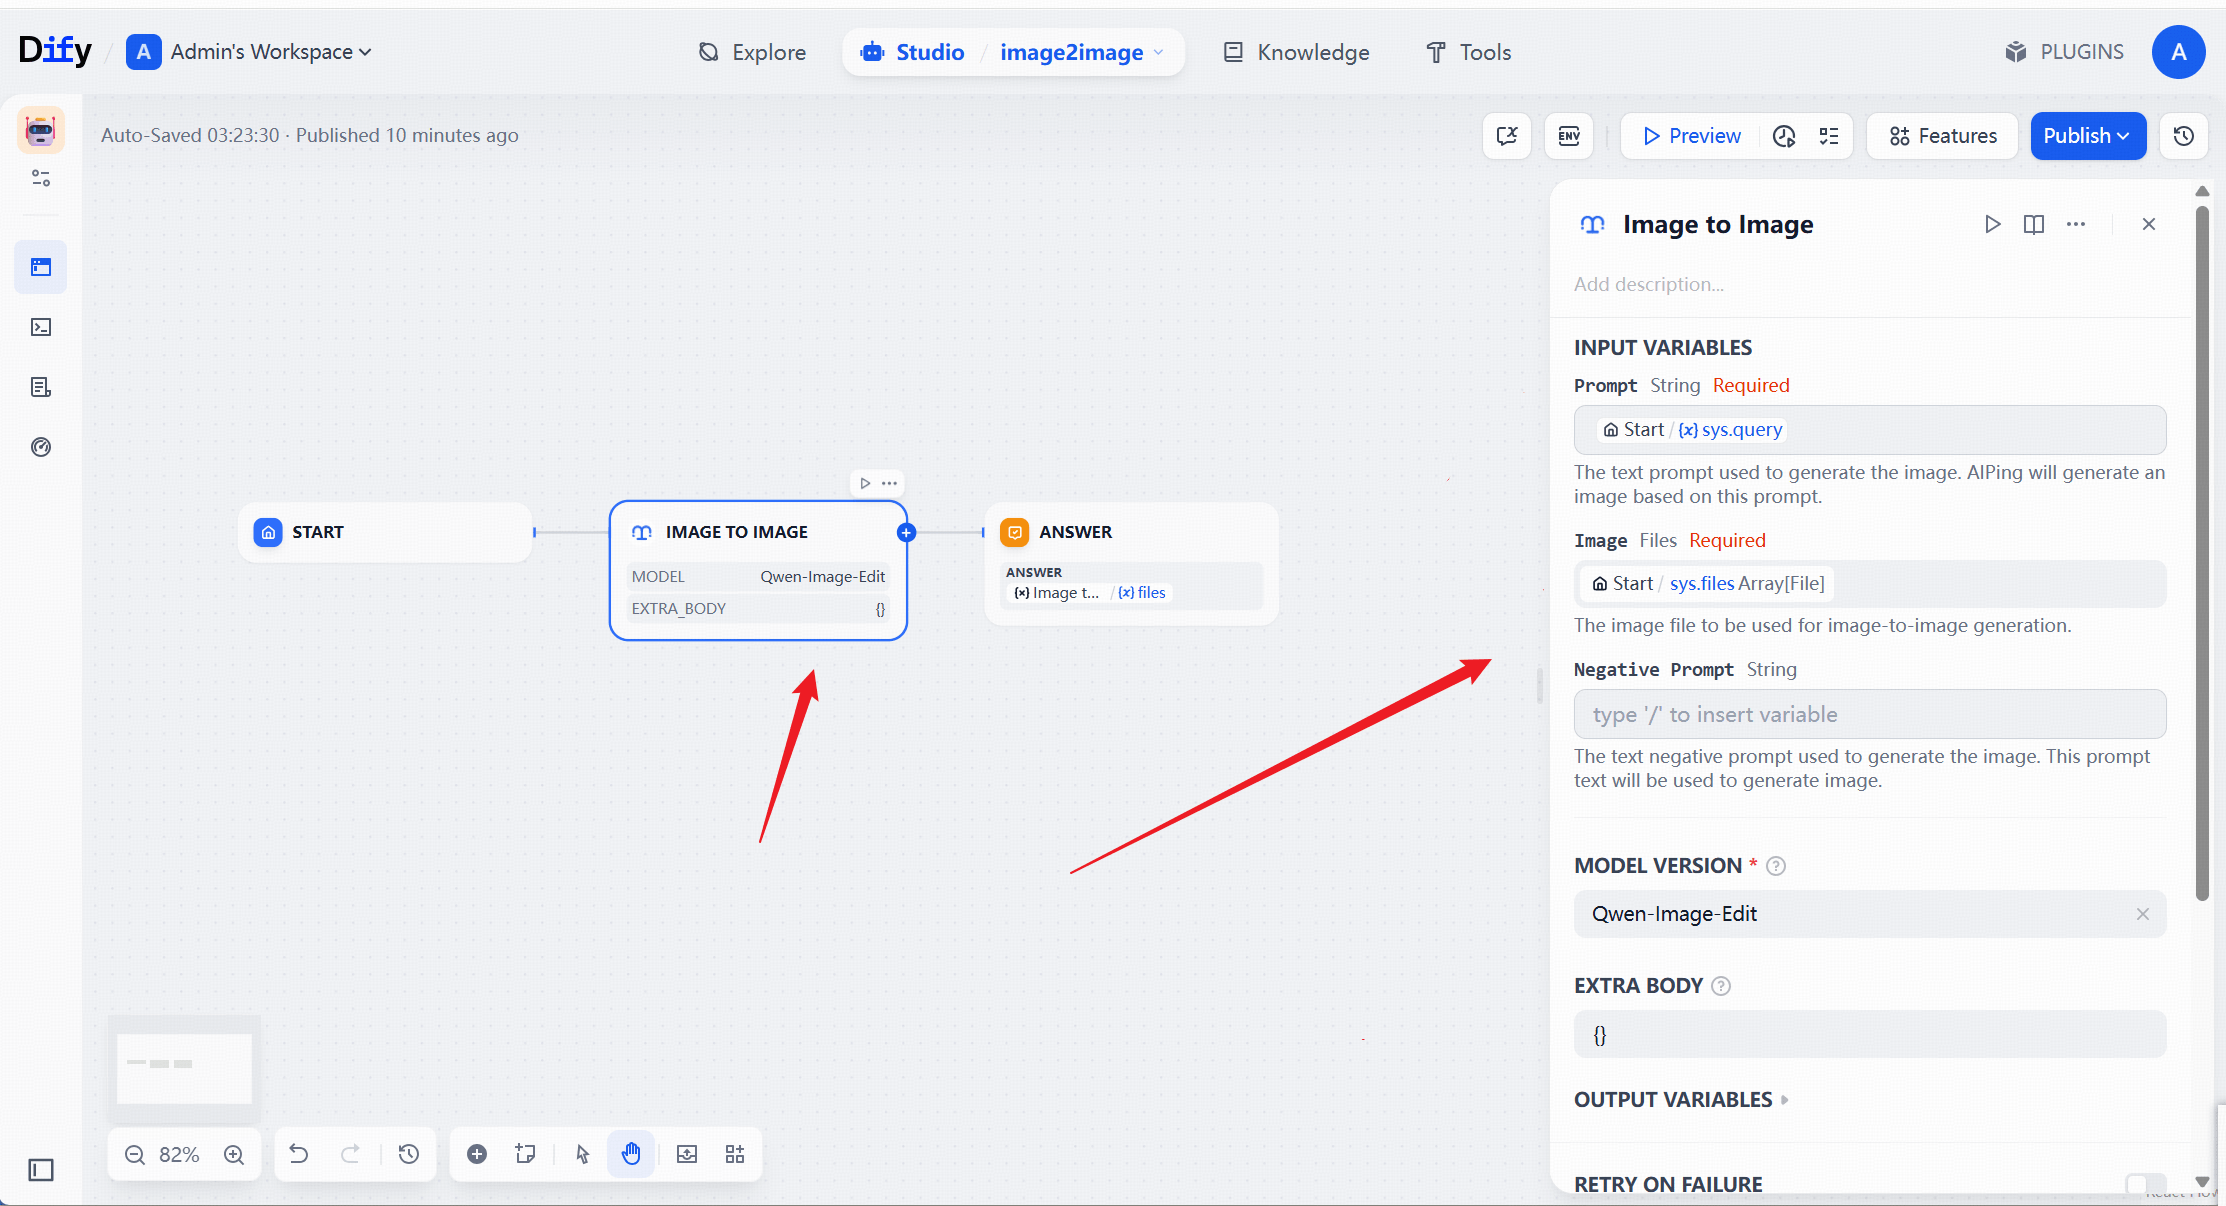Open the Features button
This screenshot has width=2226, height=1206.
[x=1943, y=136]
